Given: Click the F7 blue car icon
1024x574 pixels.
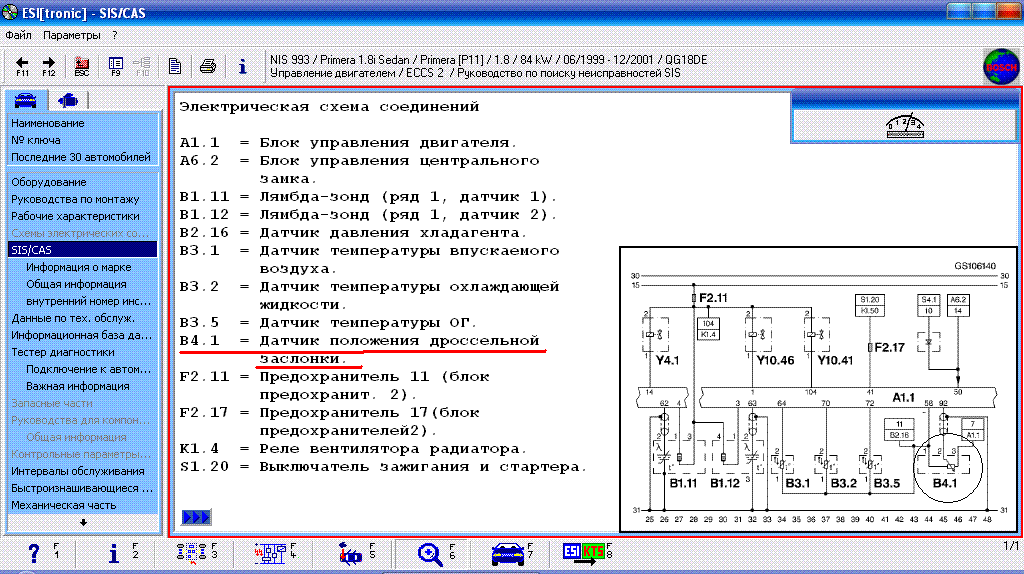Looking at the screenshot, I should (x=507, y=554).
